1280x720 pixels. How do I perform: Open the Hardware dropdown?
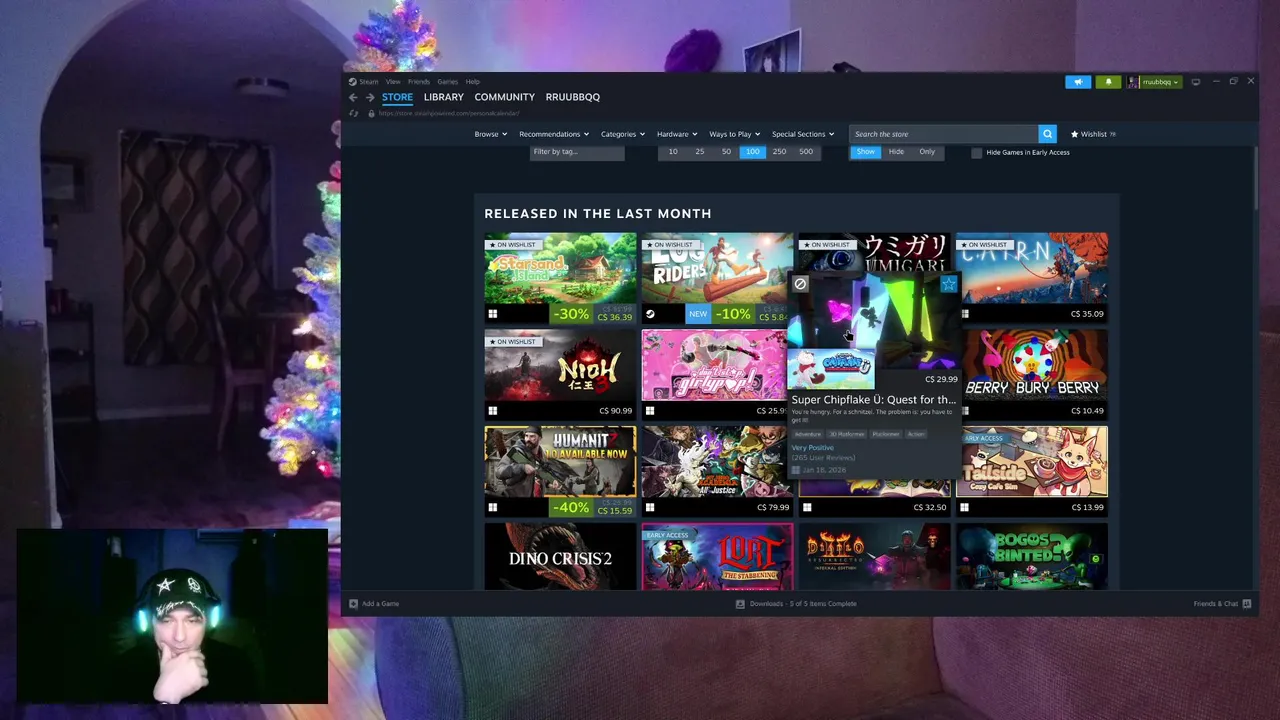pos(677,134)
